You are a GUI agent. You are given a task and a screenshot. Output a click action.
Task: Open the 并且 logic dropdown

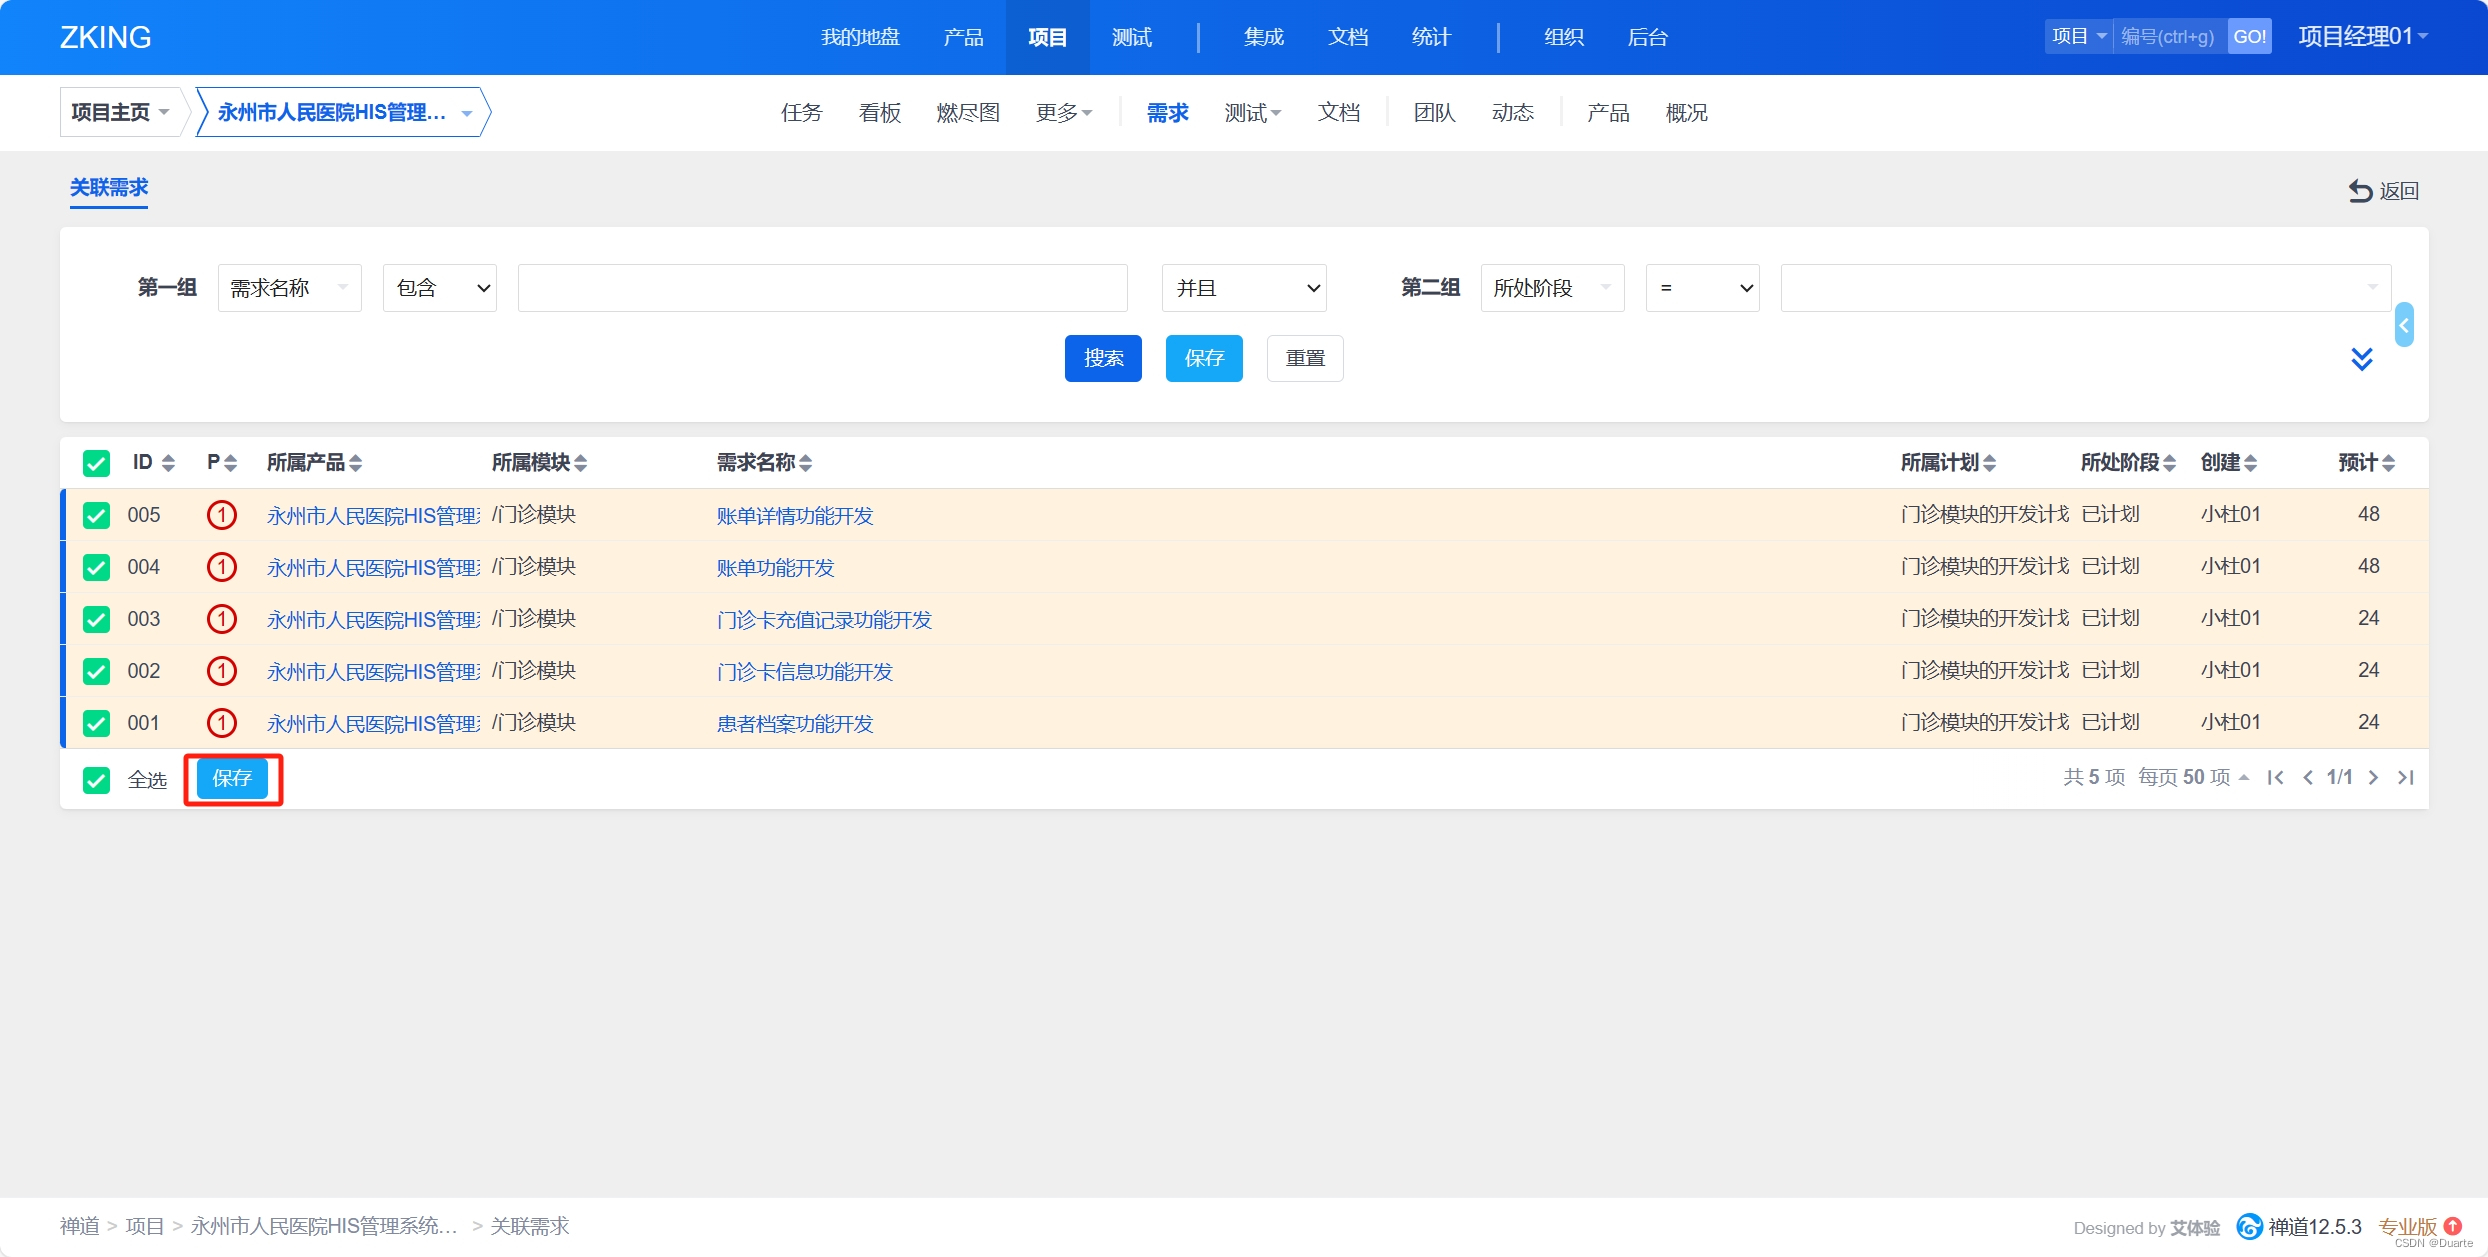point(1244,288)
